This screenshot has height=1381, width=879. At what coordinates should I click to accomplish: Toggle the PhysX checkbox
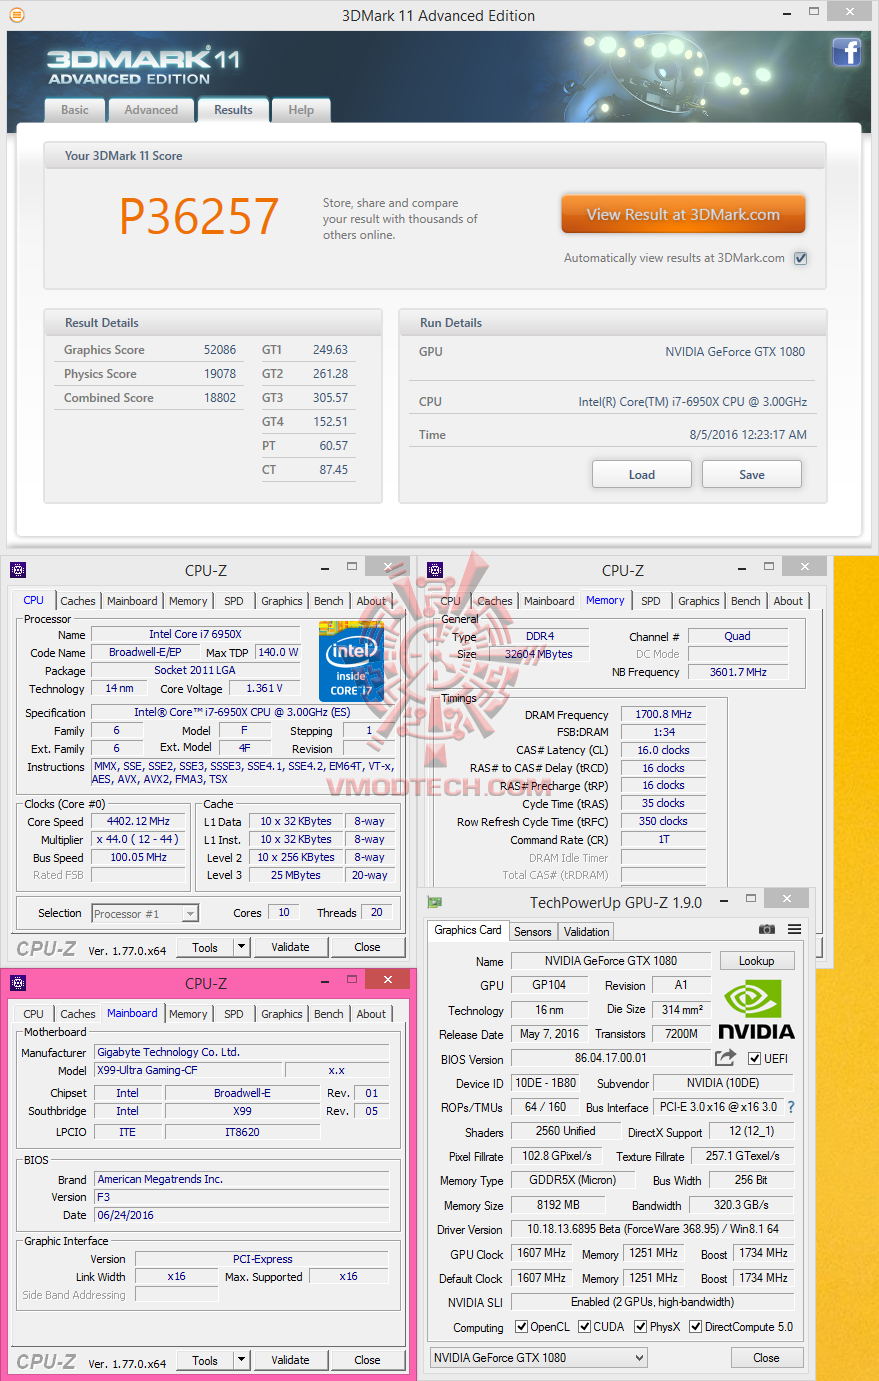[x=640, y=1327]
